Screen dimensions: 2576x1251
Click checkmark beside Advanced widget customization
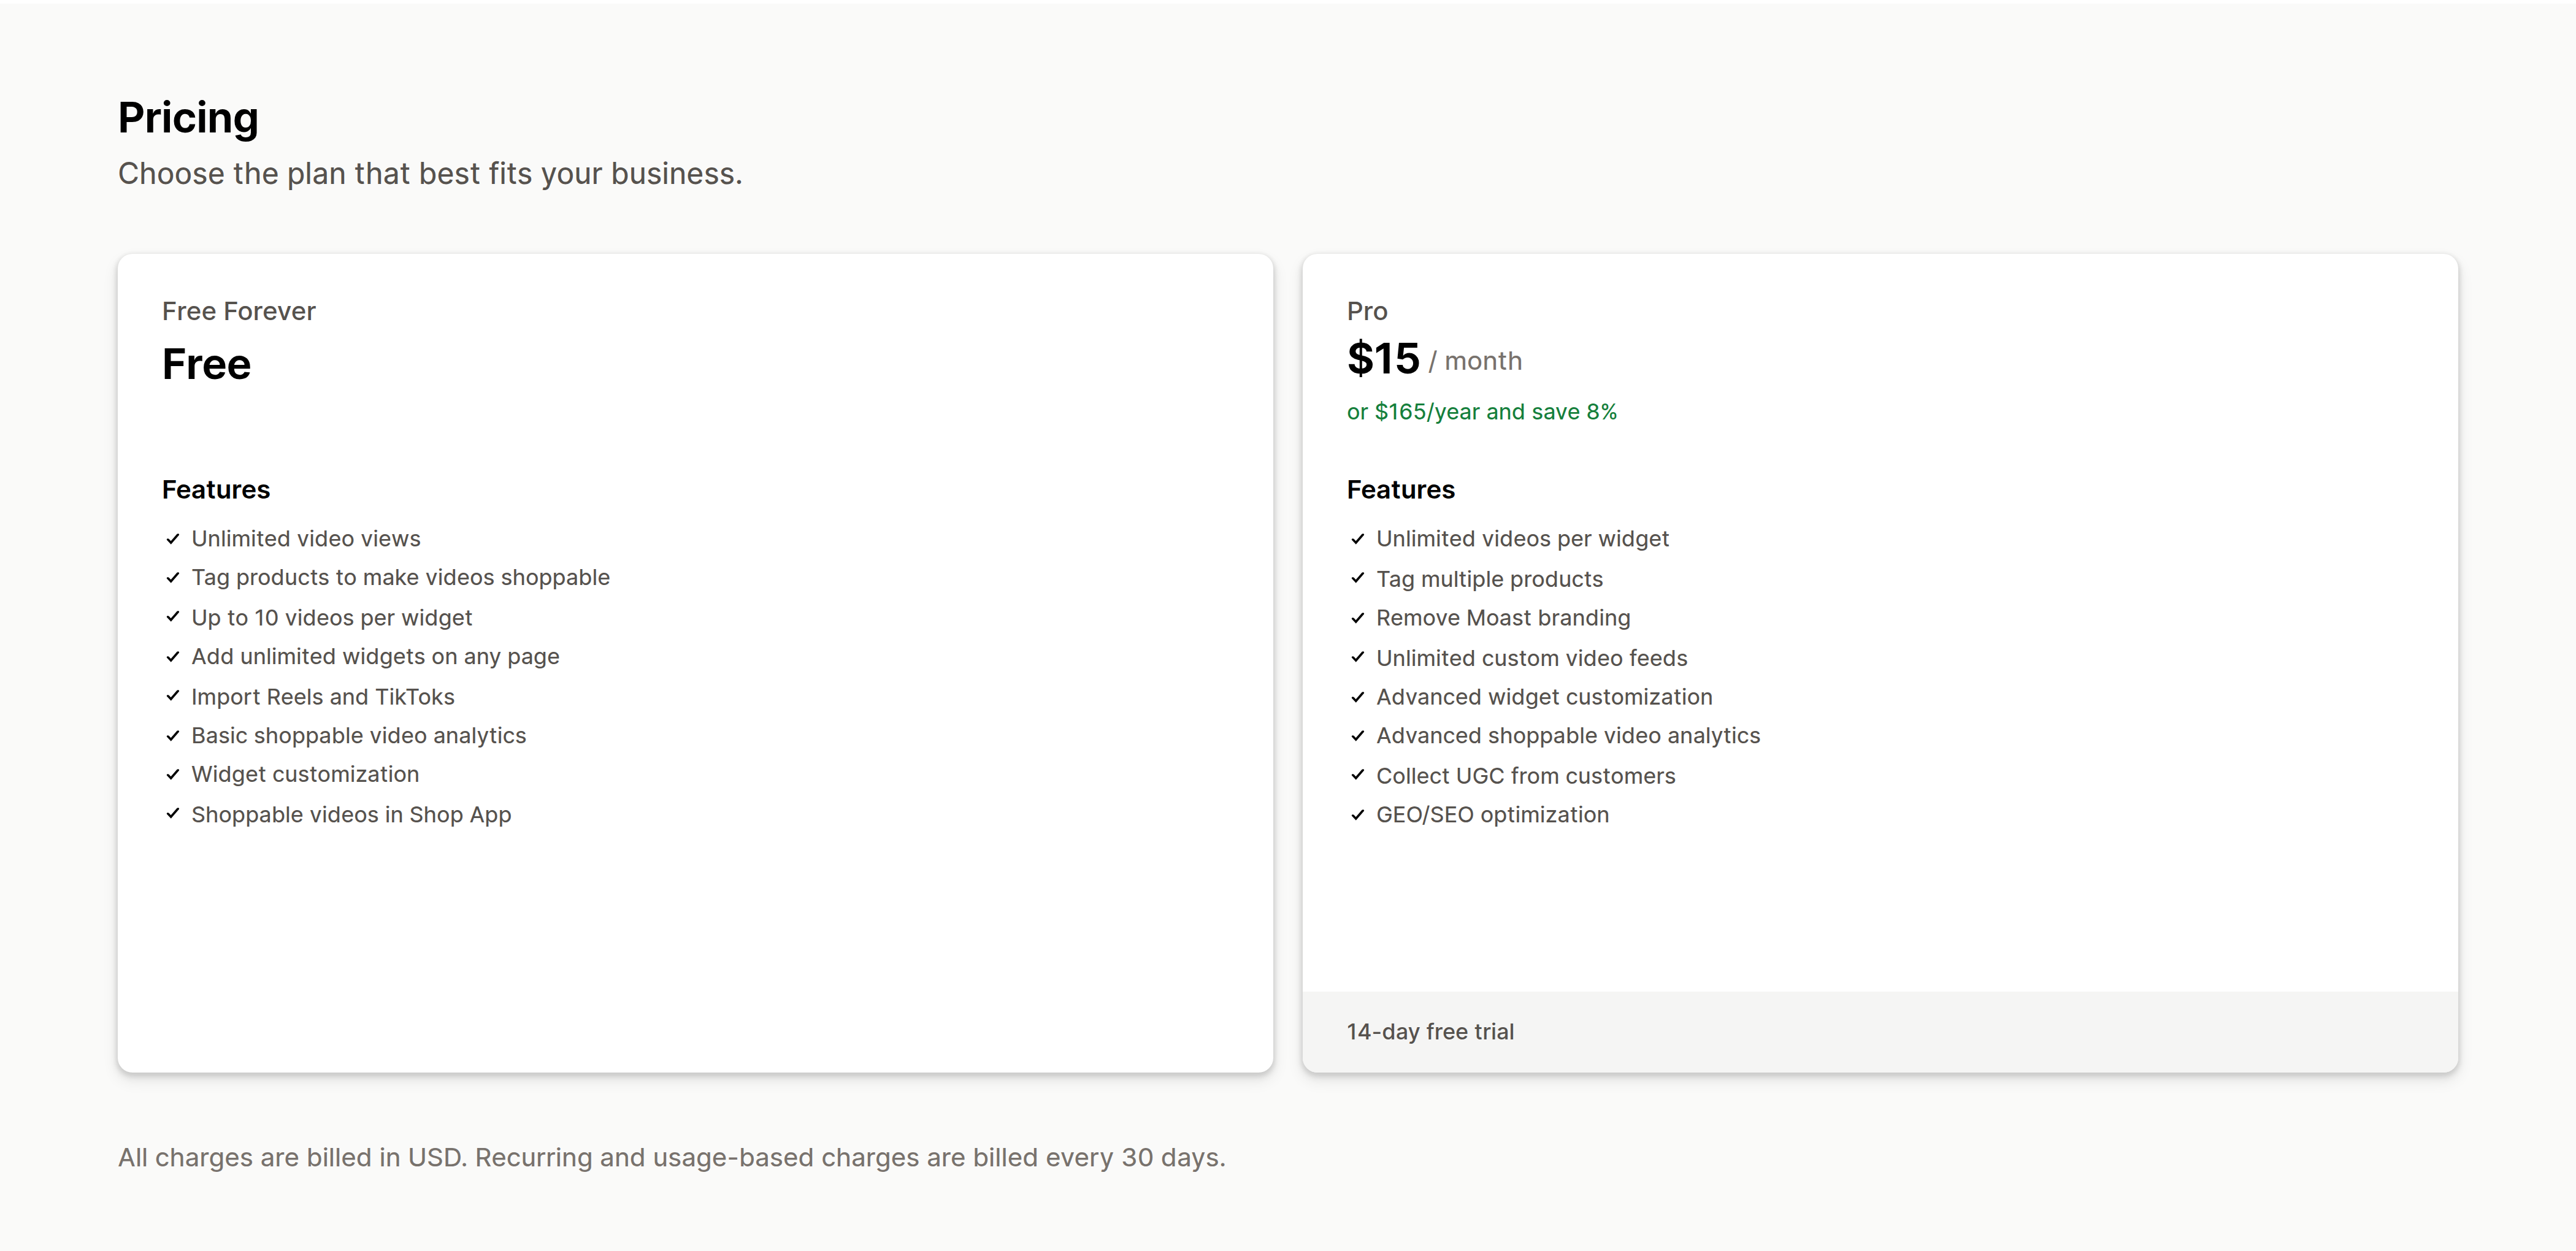pyautogui.click(x=1357, y=697)
